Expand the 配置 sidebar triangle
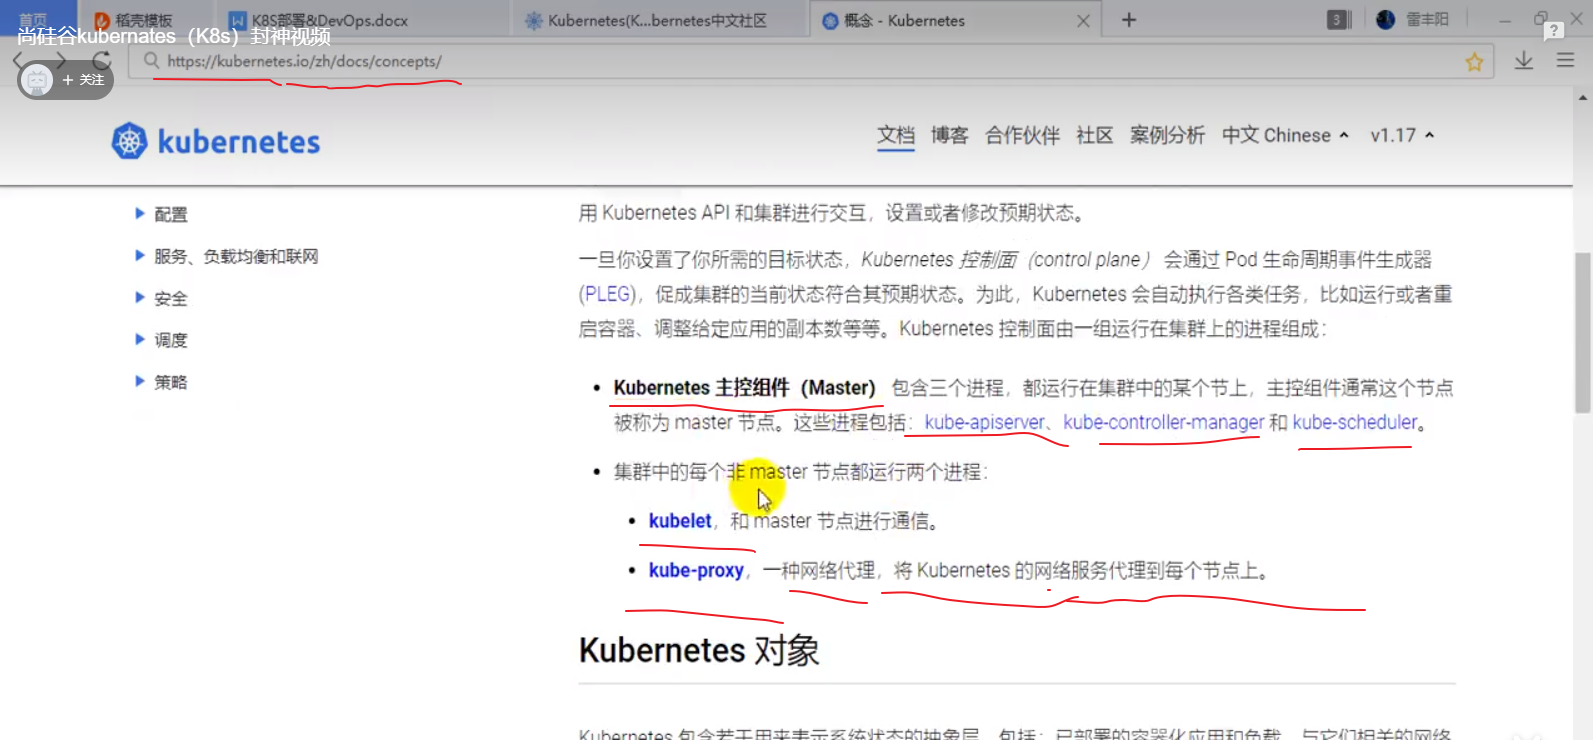This screenshot has width=1593, height=740. 140,213
